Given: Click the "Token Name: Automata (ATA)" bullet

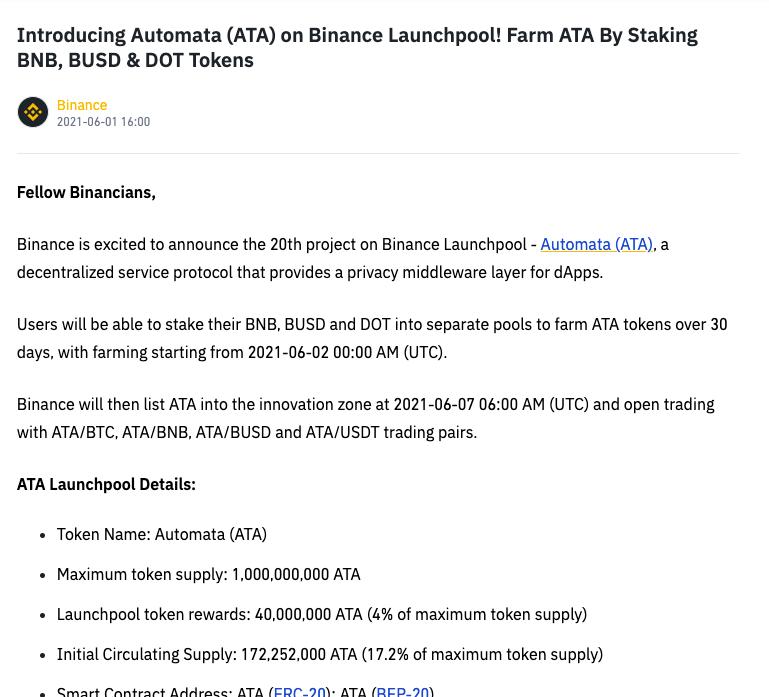Looking at the screenshot, I should [161, 534].
